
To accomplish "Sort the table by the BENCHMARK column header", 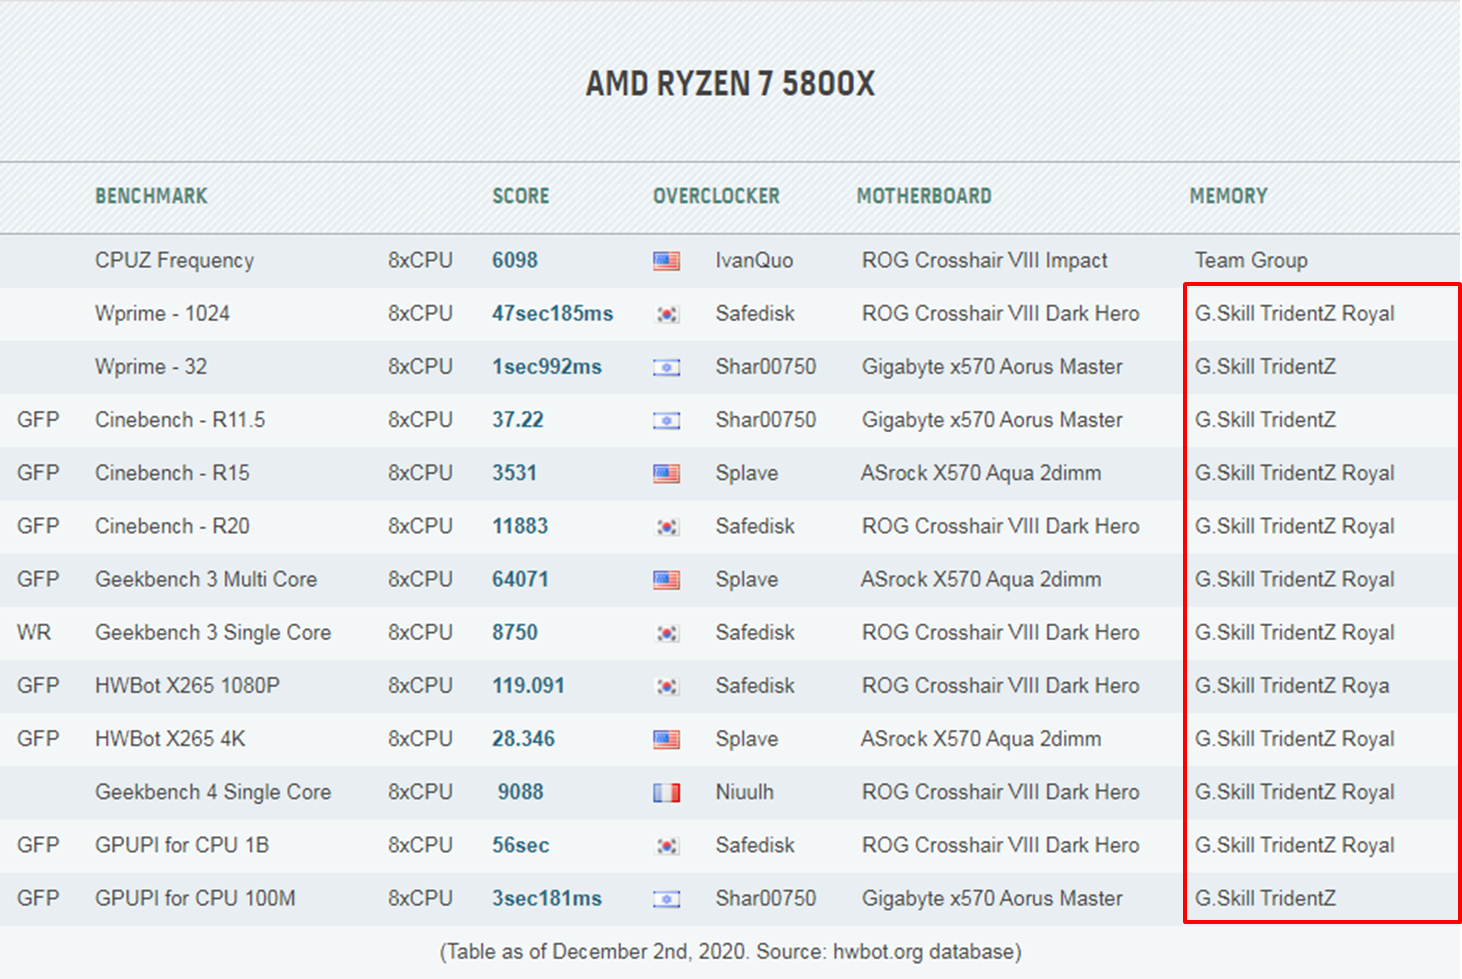I will pyautogui.click(x=151, y=196).
